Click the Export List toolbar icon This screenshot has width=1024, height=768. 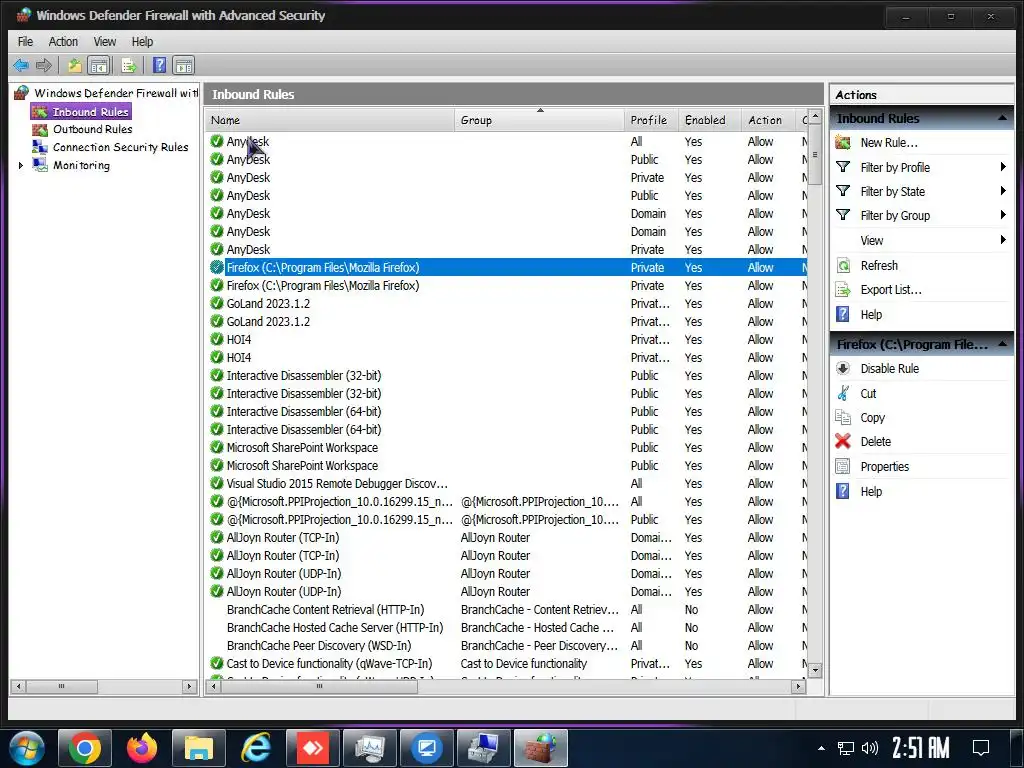click(x=129, y=65)
